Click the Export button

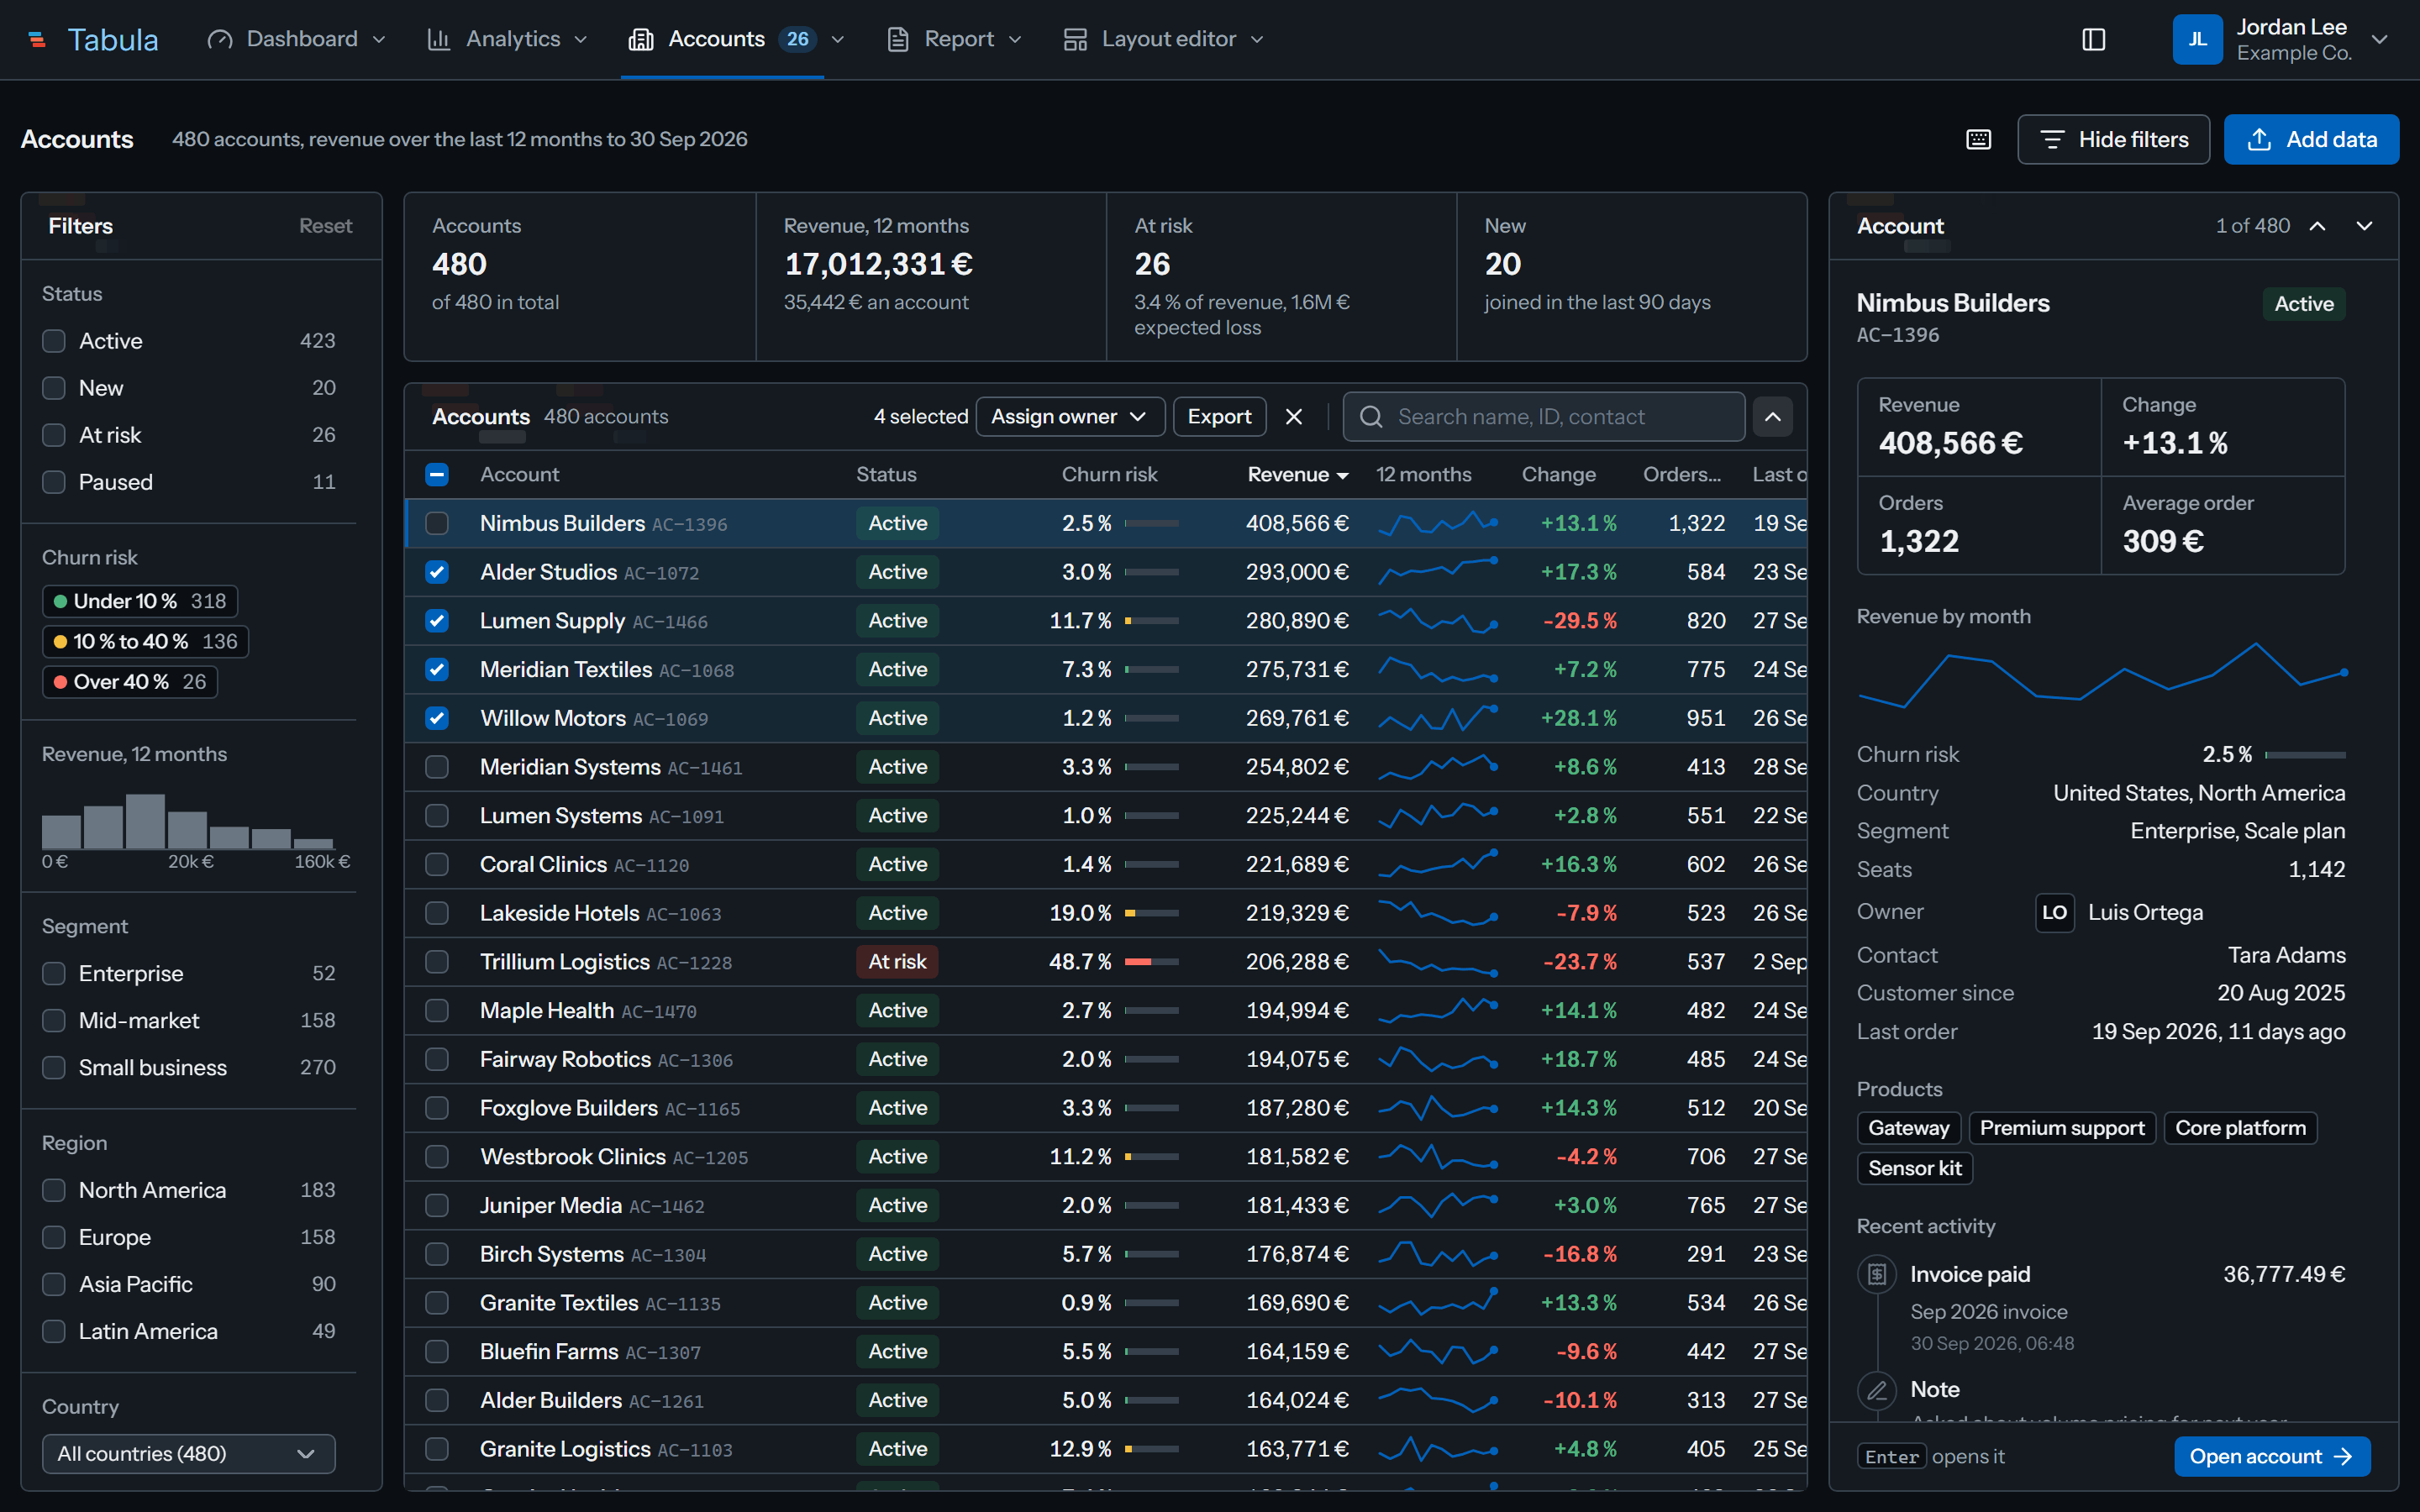click(1219, 417)
